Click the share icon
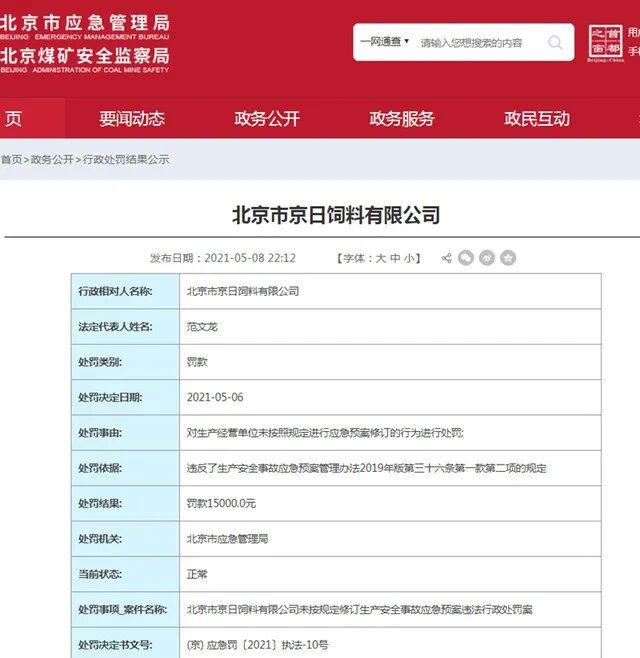 coord(447,258)
